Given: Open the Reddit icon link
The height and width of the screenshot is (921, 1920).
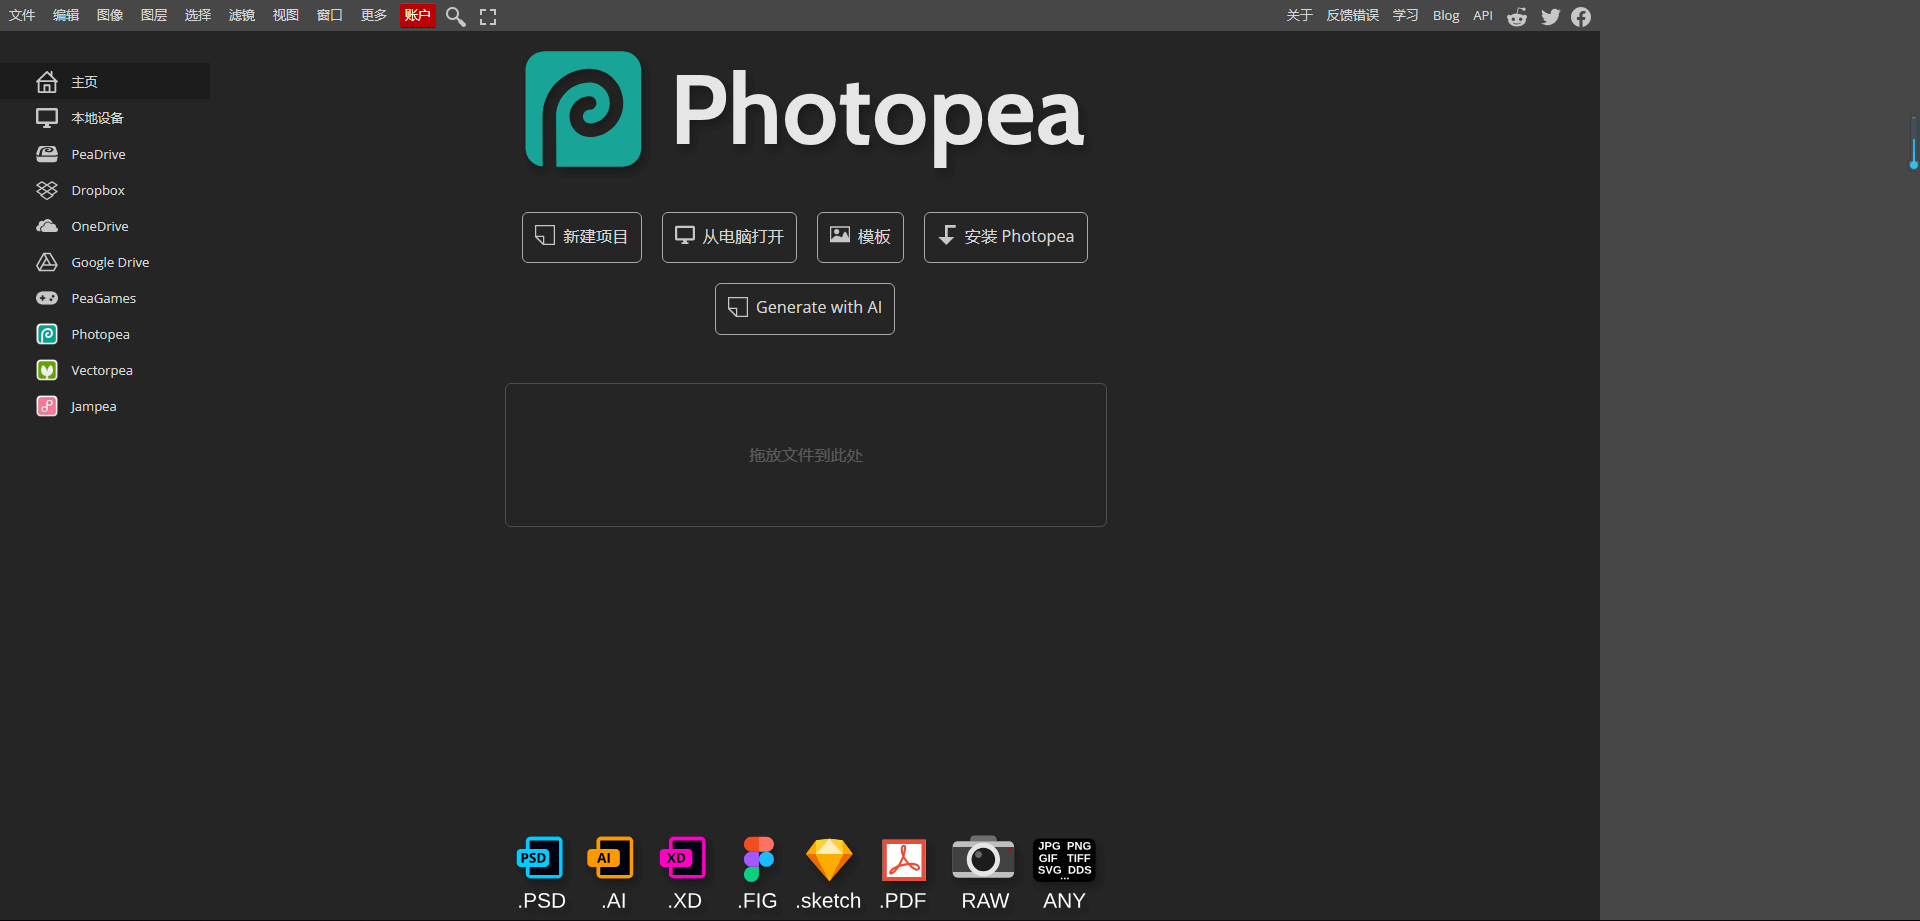Looking at the screenshot, I should pos(1517,16).
